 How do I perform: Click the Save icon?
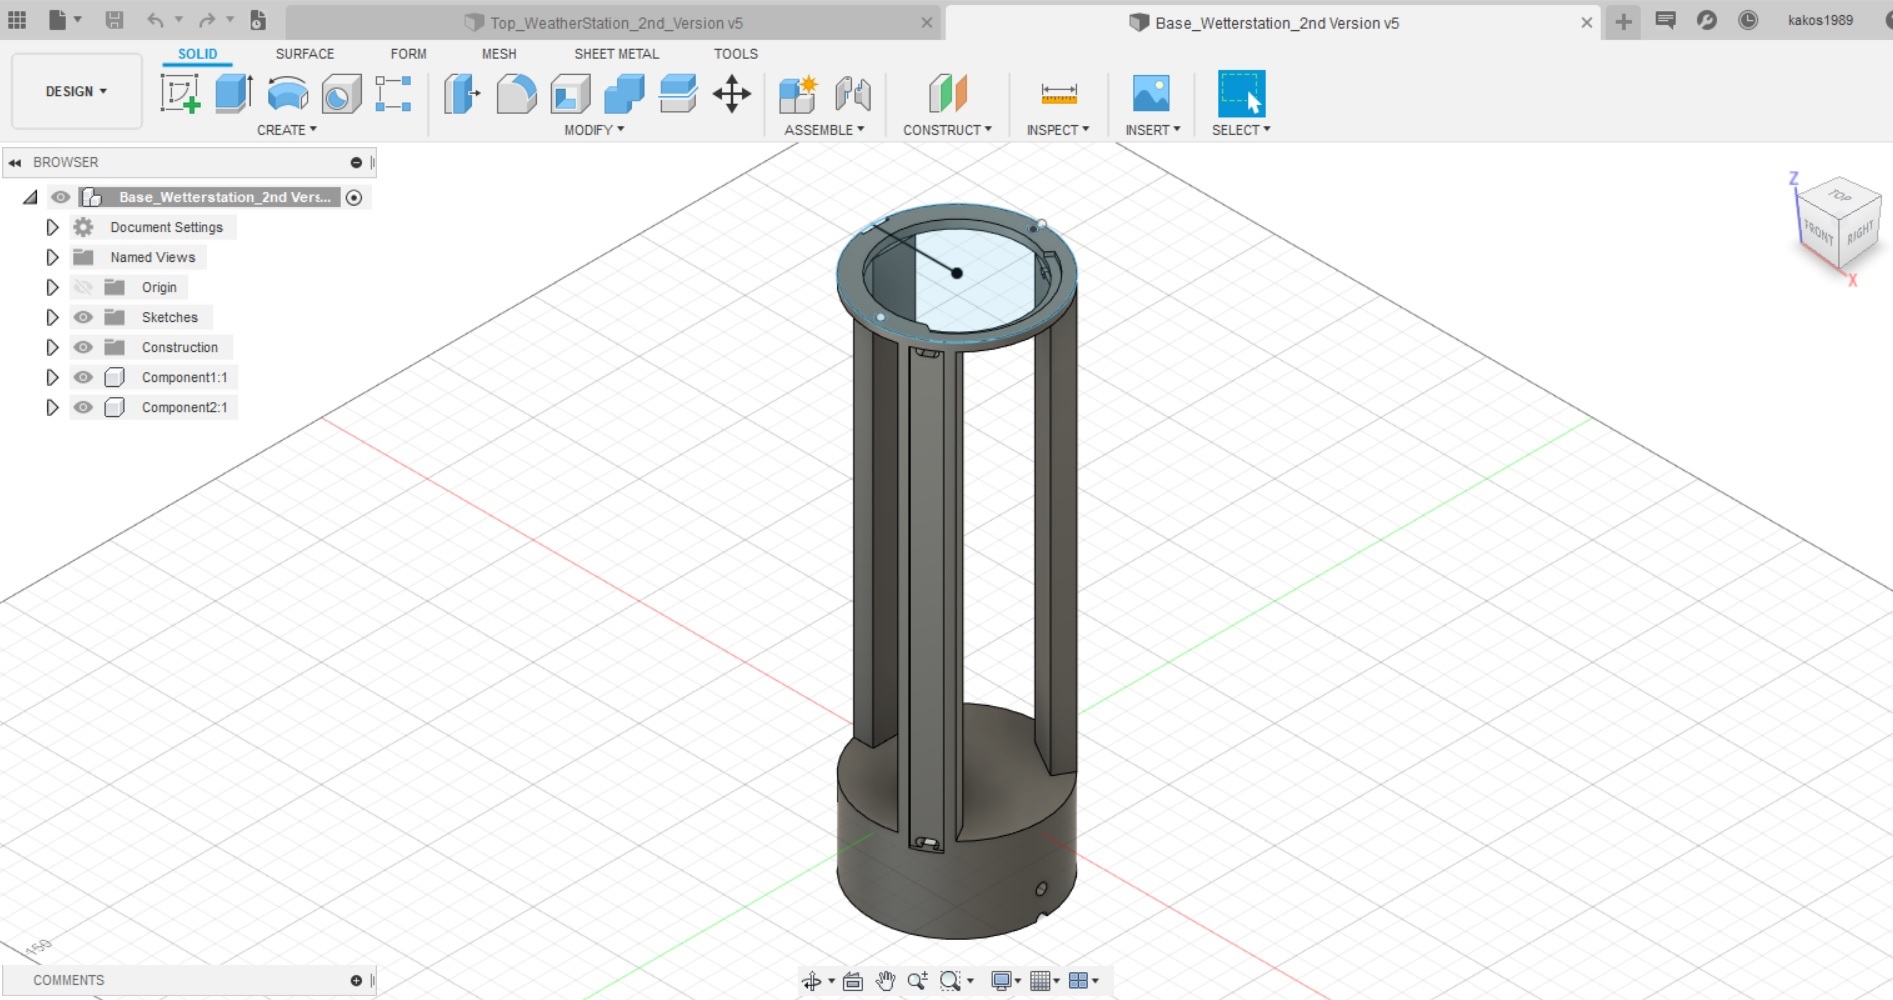[x=114, y=20]
